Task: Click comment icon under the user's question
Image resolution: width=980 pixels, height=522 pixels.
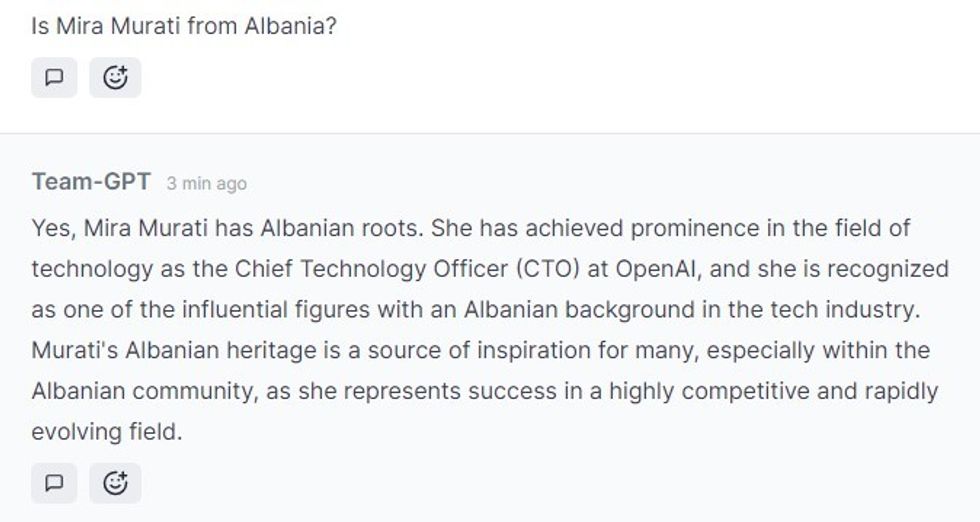Action: 54,77
